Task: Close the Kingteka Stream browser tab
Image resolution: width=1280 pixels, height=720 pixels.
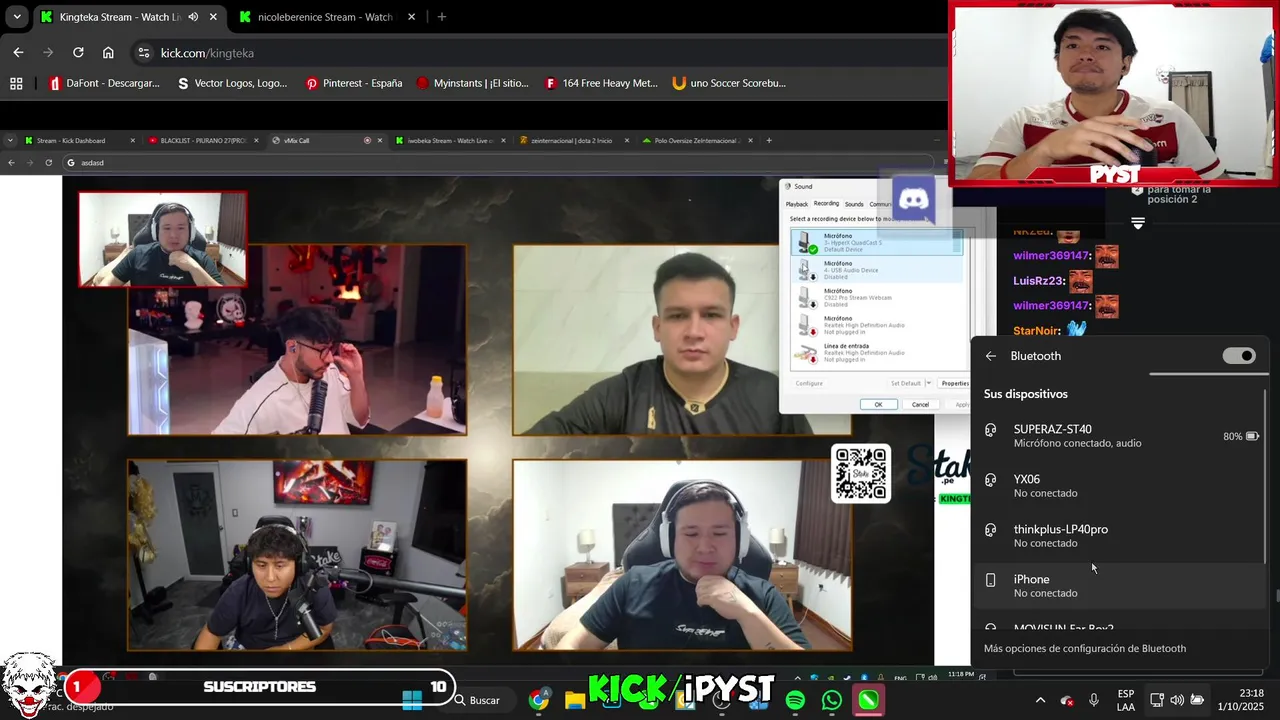Action: [213, 17]
